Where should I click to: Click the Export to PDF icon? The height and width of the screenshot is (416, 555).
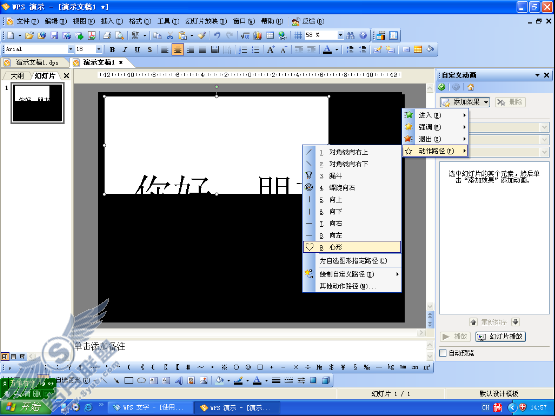click(x=92, y=35)
